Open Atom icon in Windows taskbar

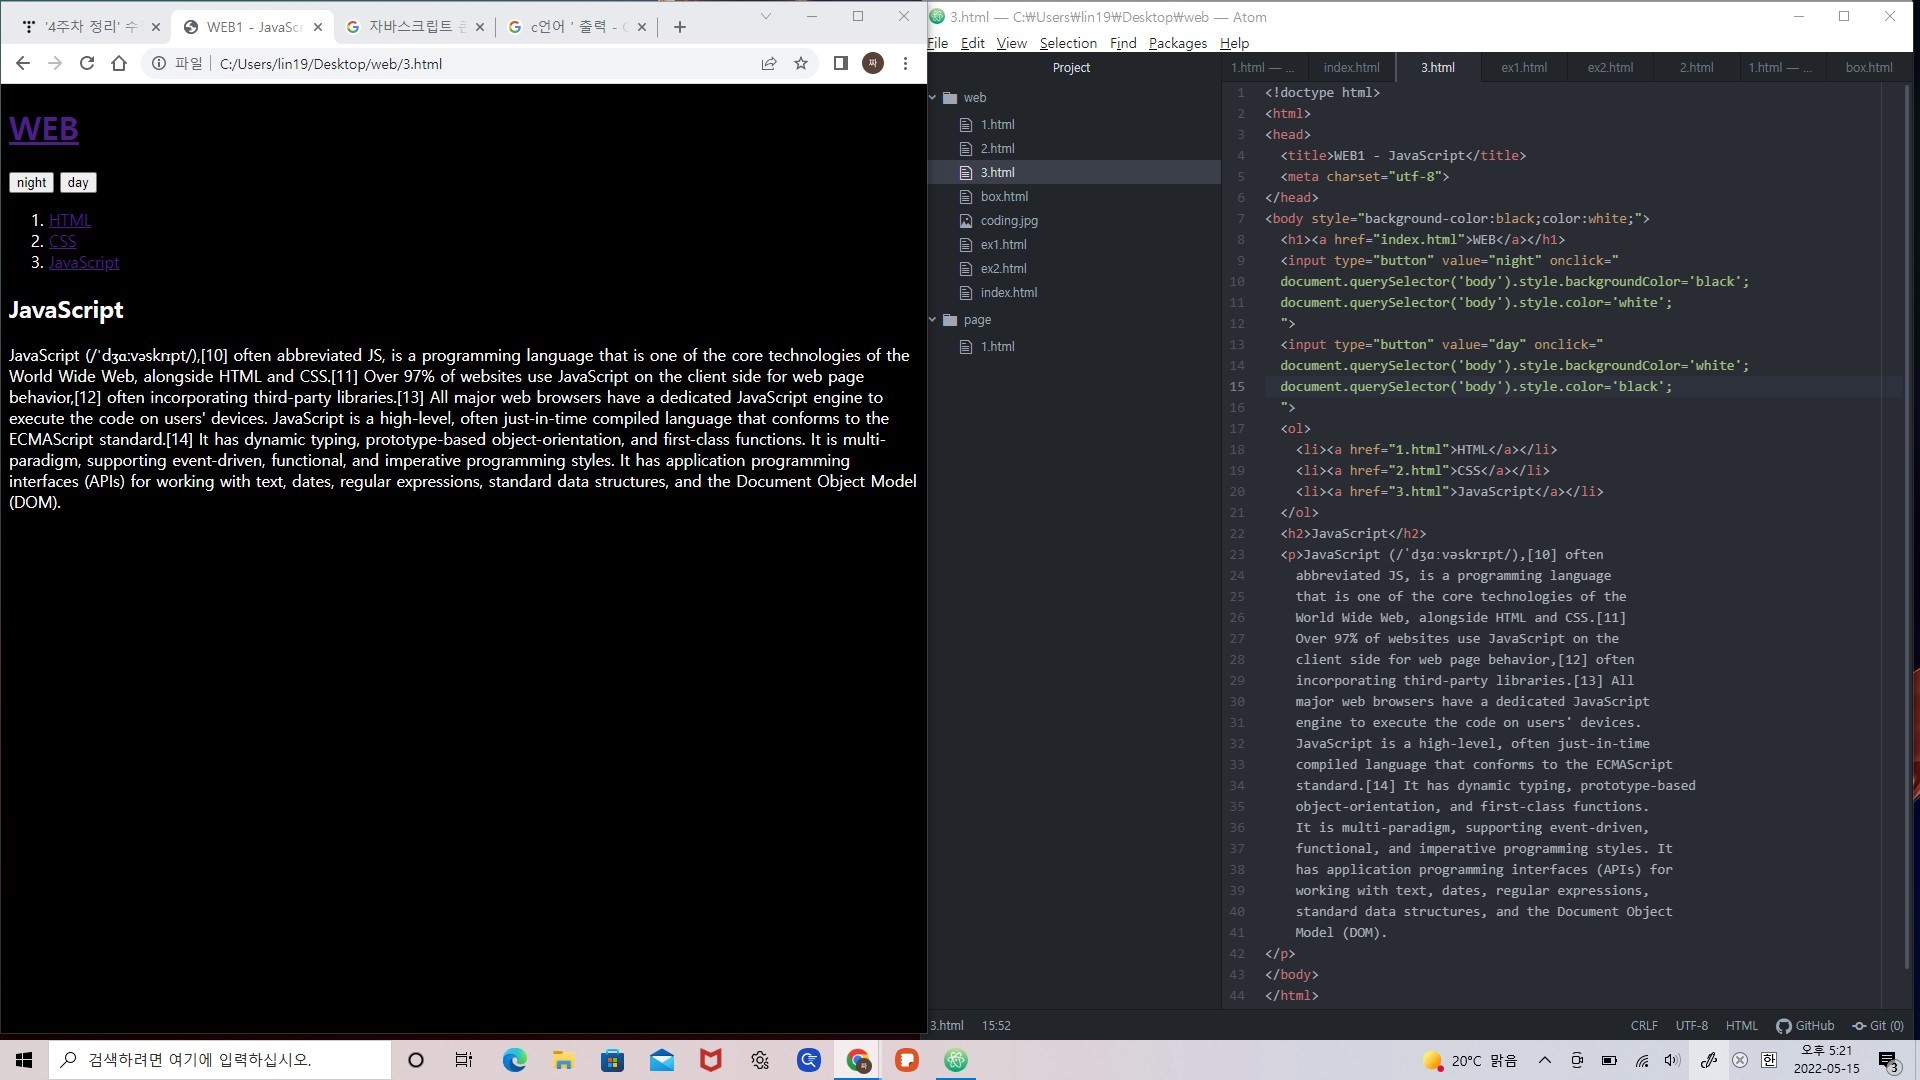[x=955, y=1060]
